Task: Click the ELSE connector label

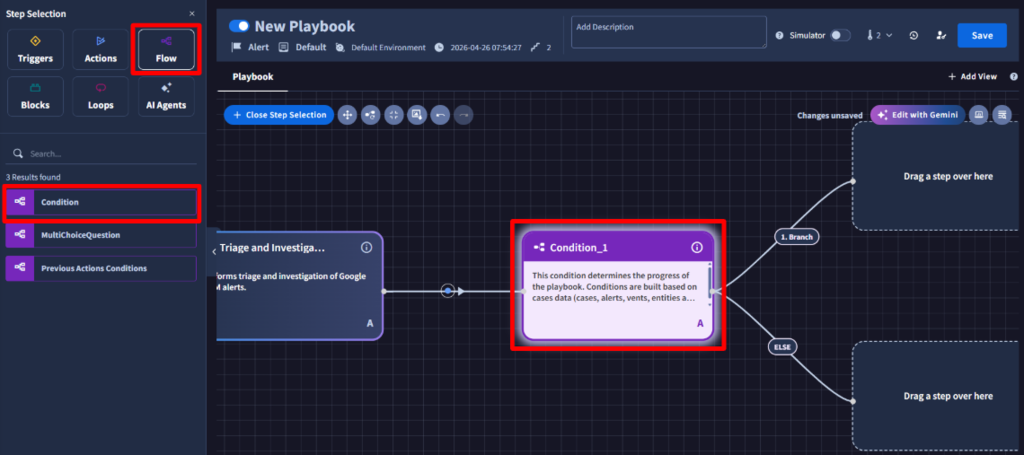Action: (782, 347)
